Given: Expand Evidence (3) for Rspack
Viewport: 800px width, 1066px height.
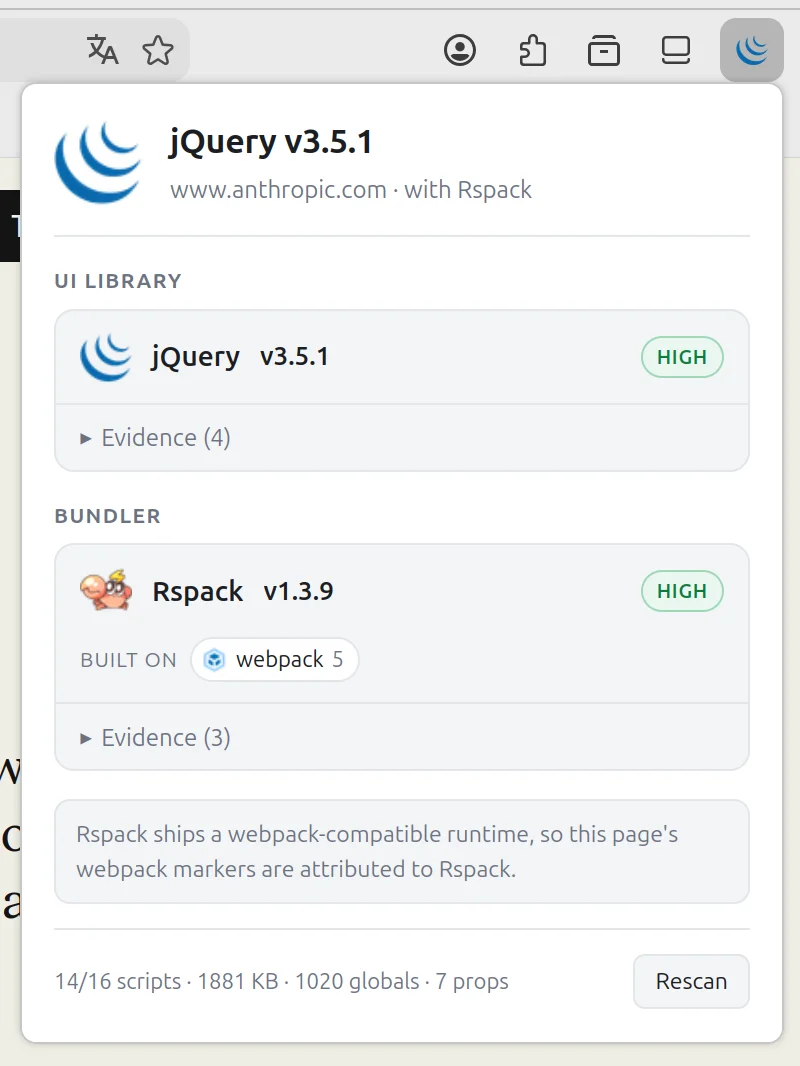Looking at the screenshot, I should 155,738.
